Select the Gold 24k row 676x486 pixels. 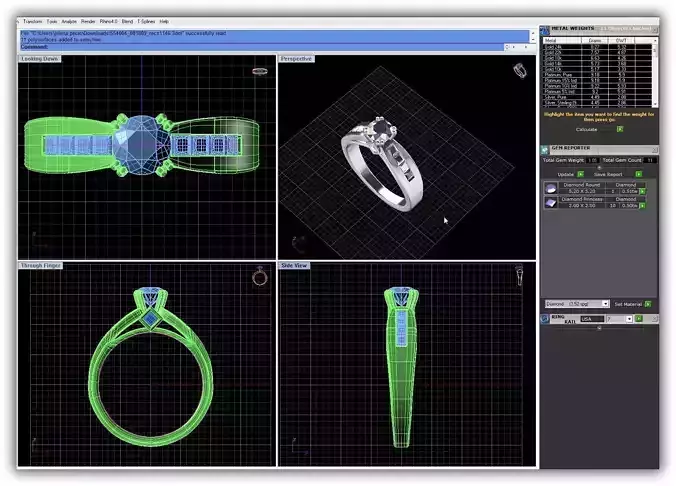click(598, 47)
